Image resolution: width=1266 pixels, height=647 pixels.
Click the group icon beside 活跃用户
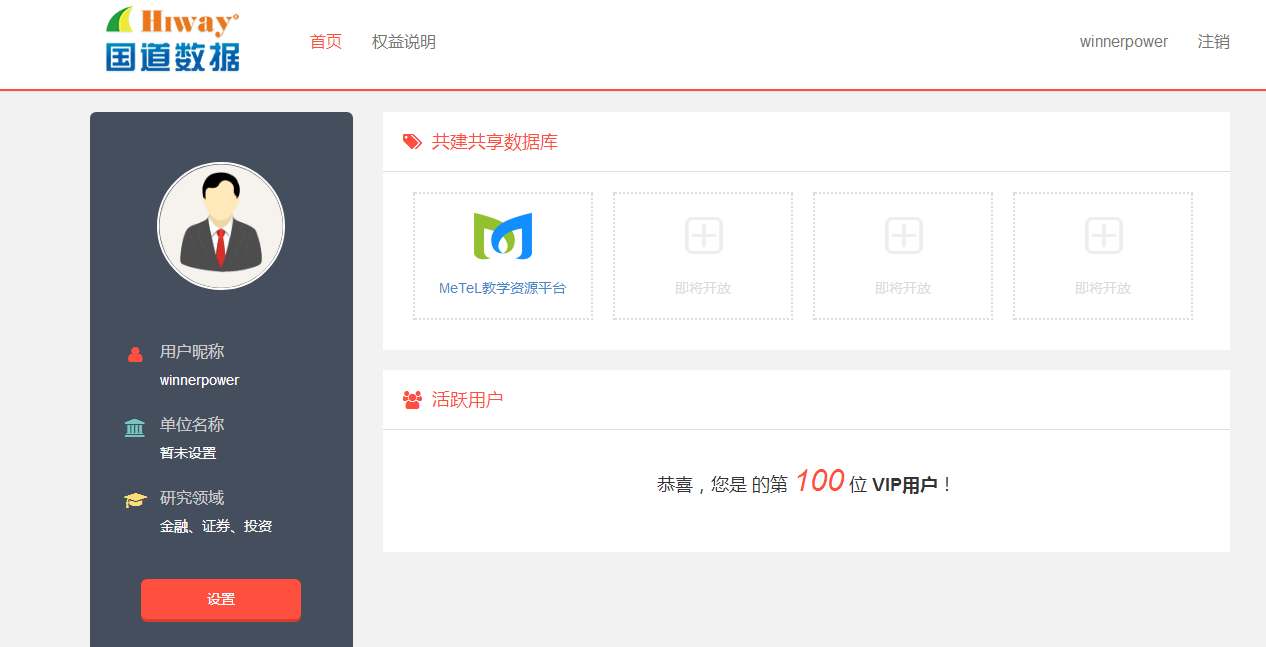[x=412, y=400]
